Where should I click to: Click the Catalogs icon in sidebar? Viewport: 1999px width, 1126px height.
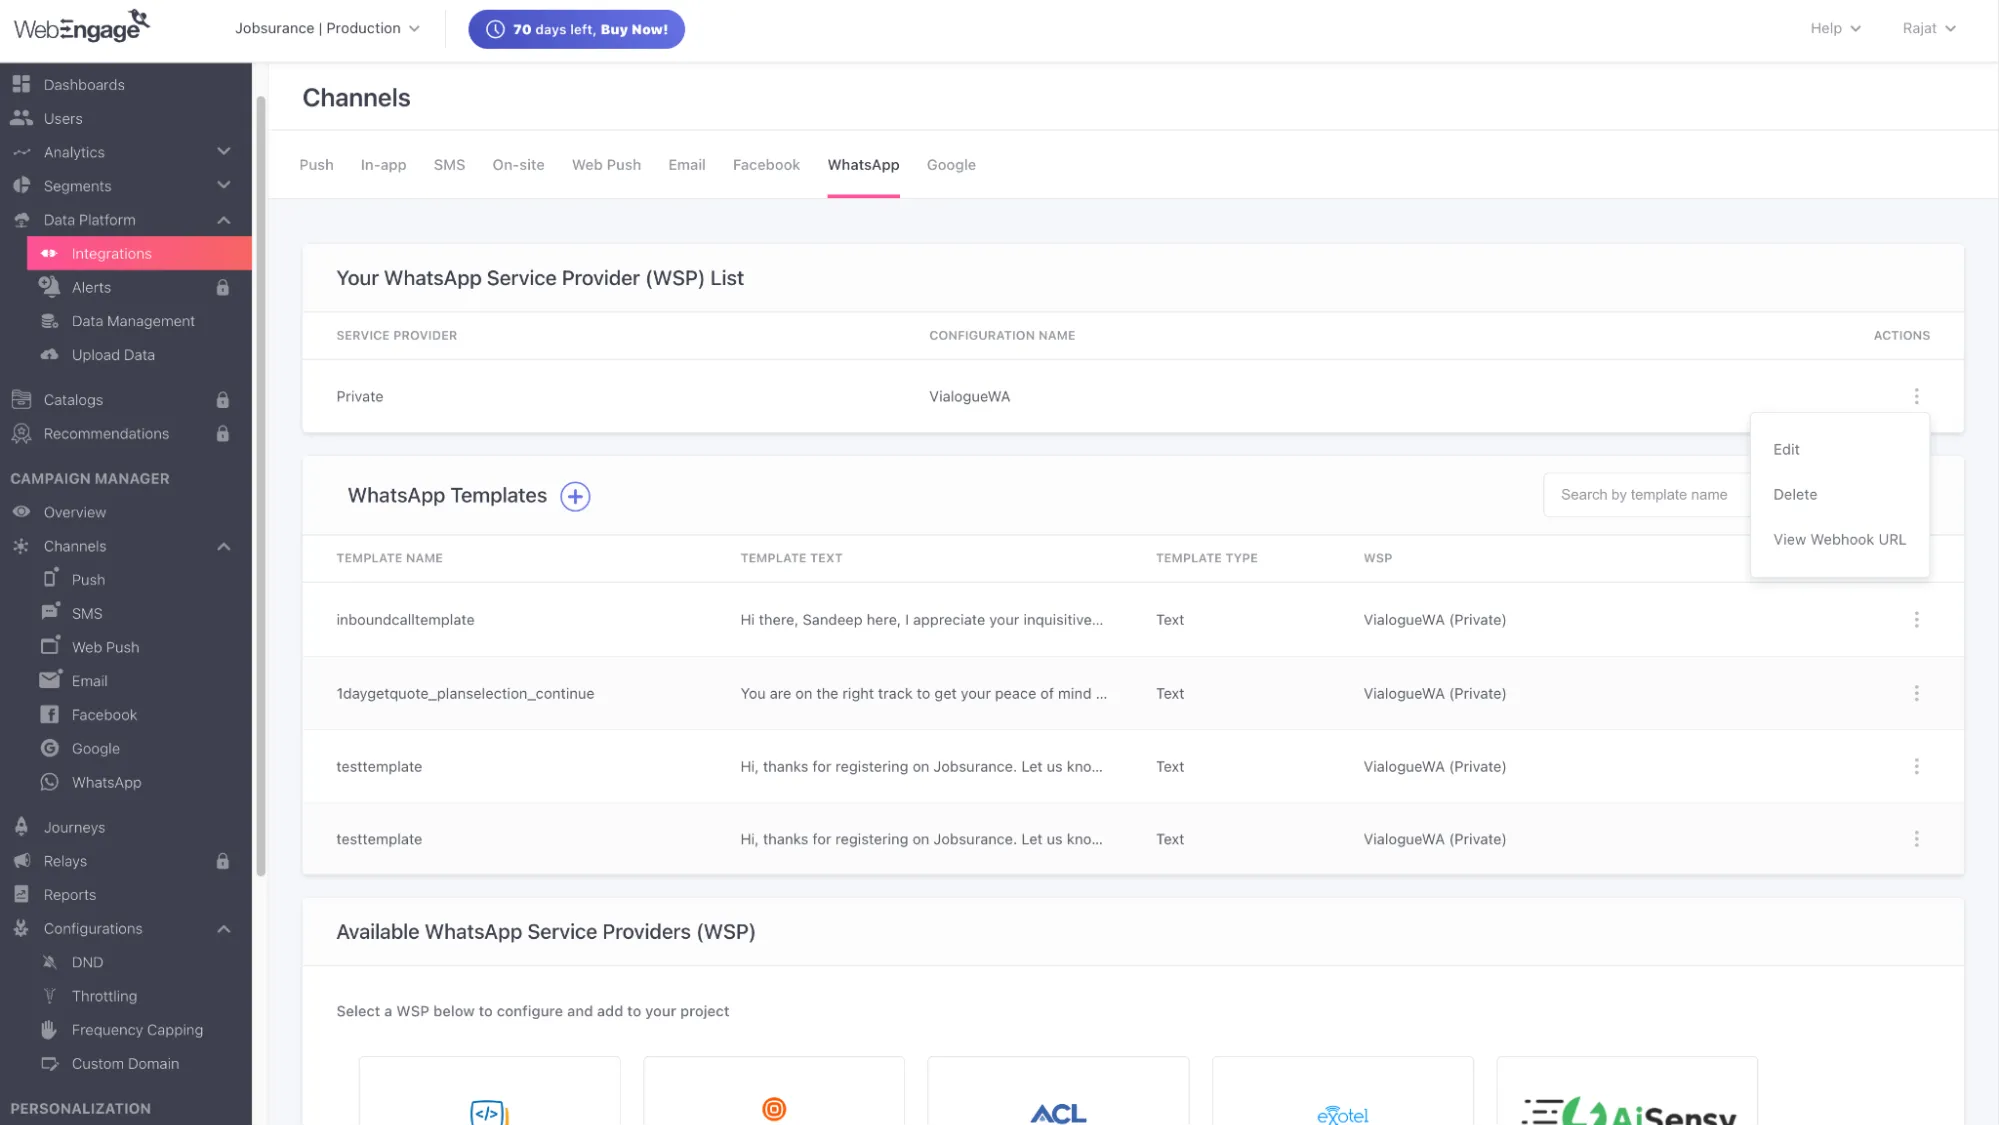tap(21, 399)
